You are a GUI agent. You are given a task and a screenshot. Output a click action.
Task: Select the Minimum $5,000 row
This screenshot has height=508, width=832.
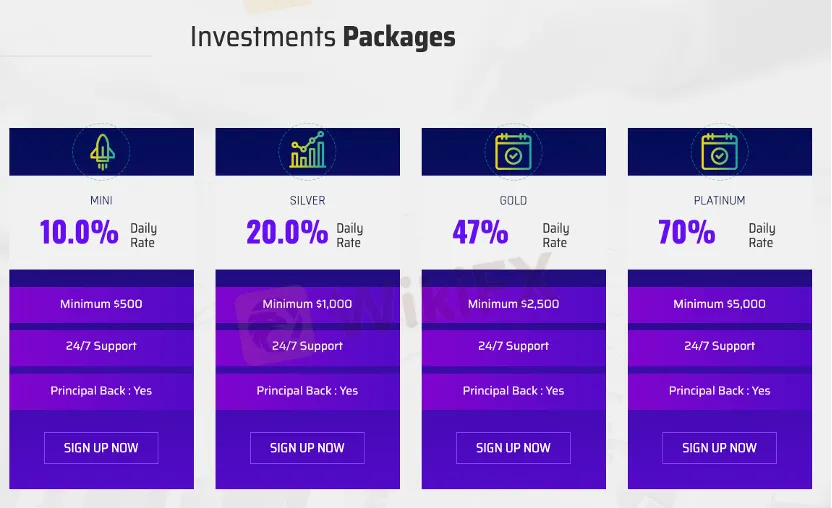click(719, 304)
